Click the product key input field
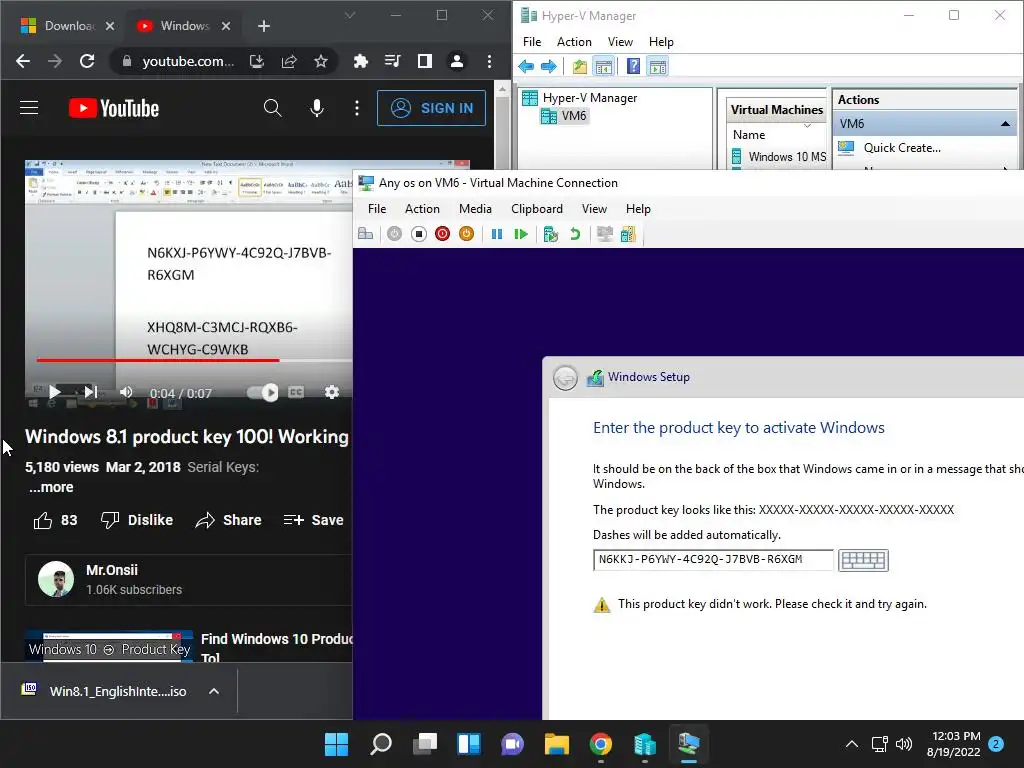The height and width of the screenshot is (768, 1024). pos(713,560)
